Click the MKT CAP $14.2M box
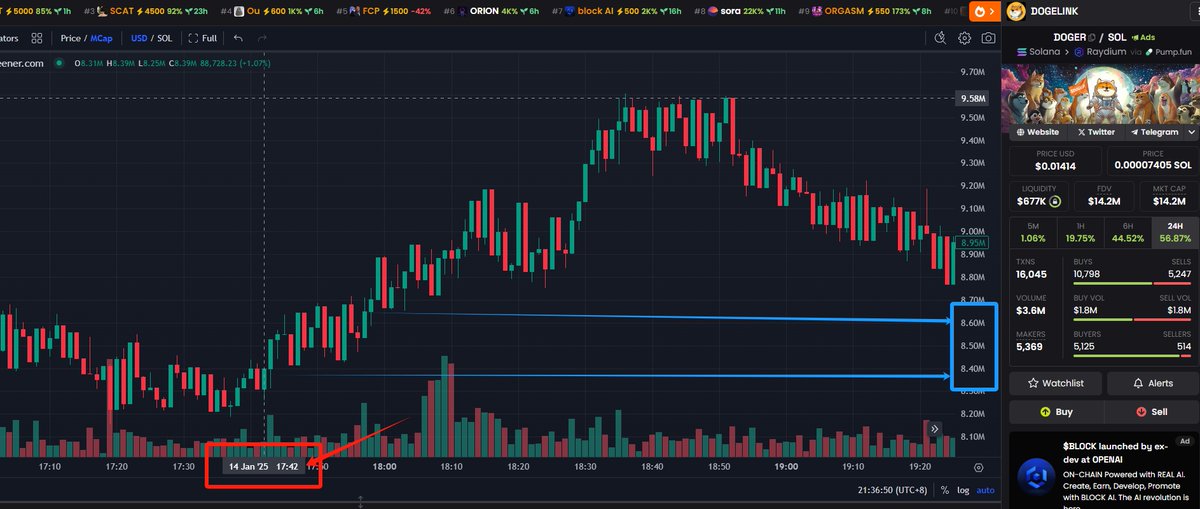1200x509 pixels. pos(1168,195)
